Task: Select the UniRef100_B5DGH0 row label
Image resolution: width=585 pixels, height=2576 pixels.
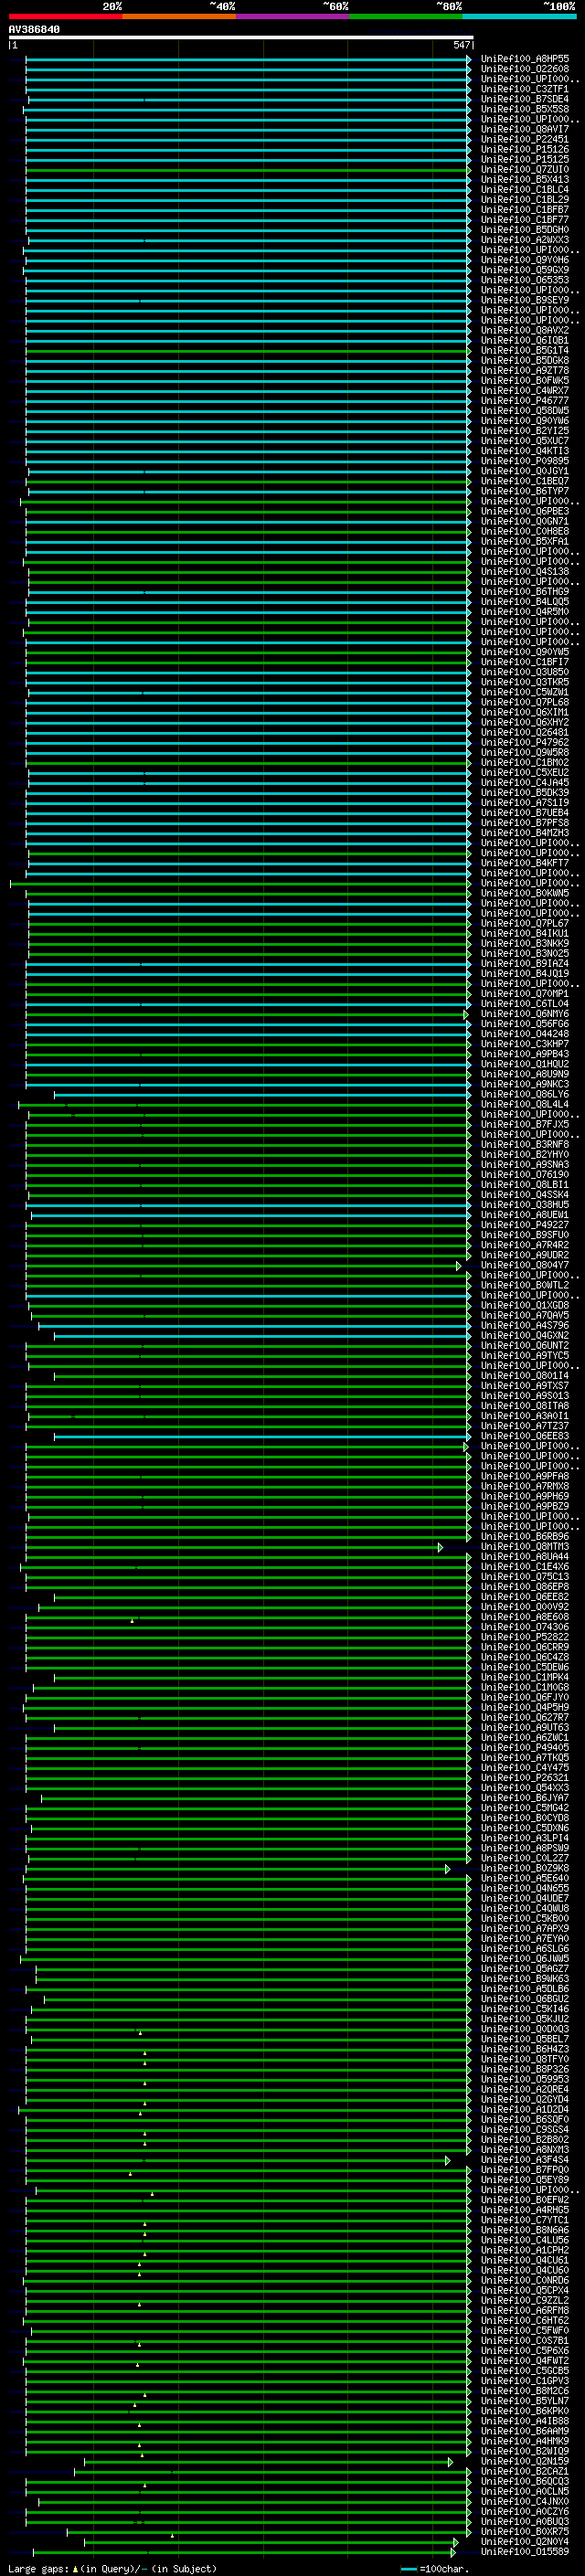Action: [525, 230]
